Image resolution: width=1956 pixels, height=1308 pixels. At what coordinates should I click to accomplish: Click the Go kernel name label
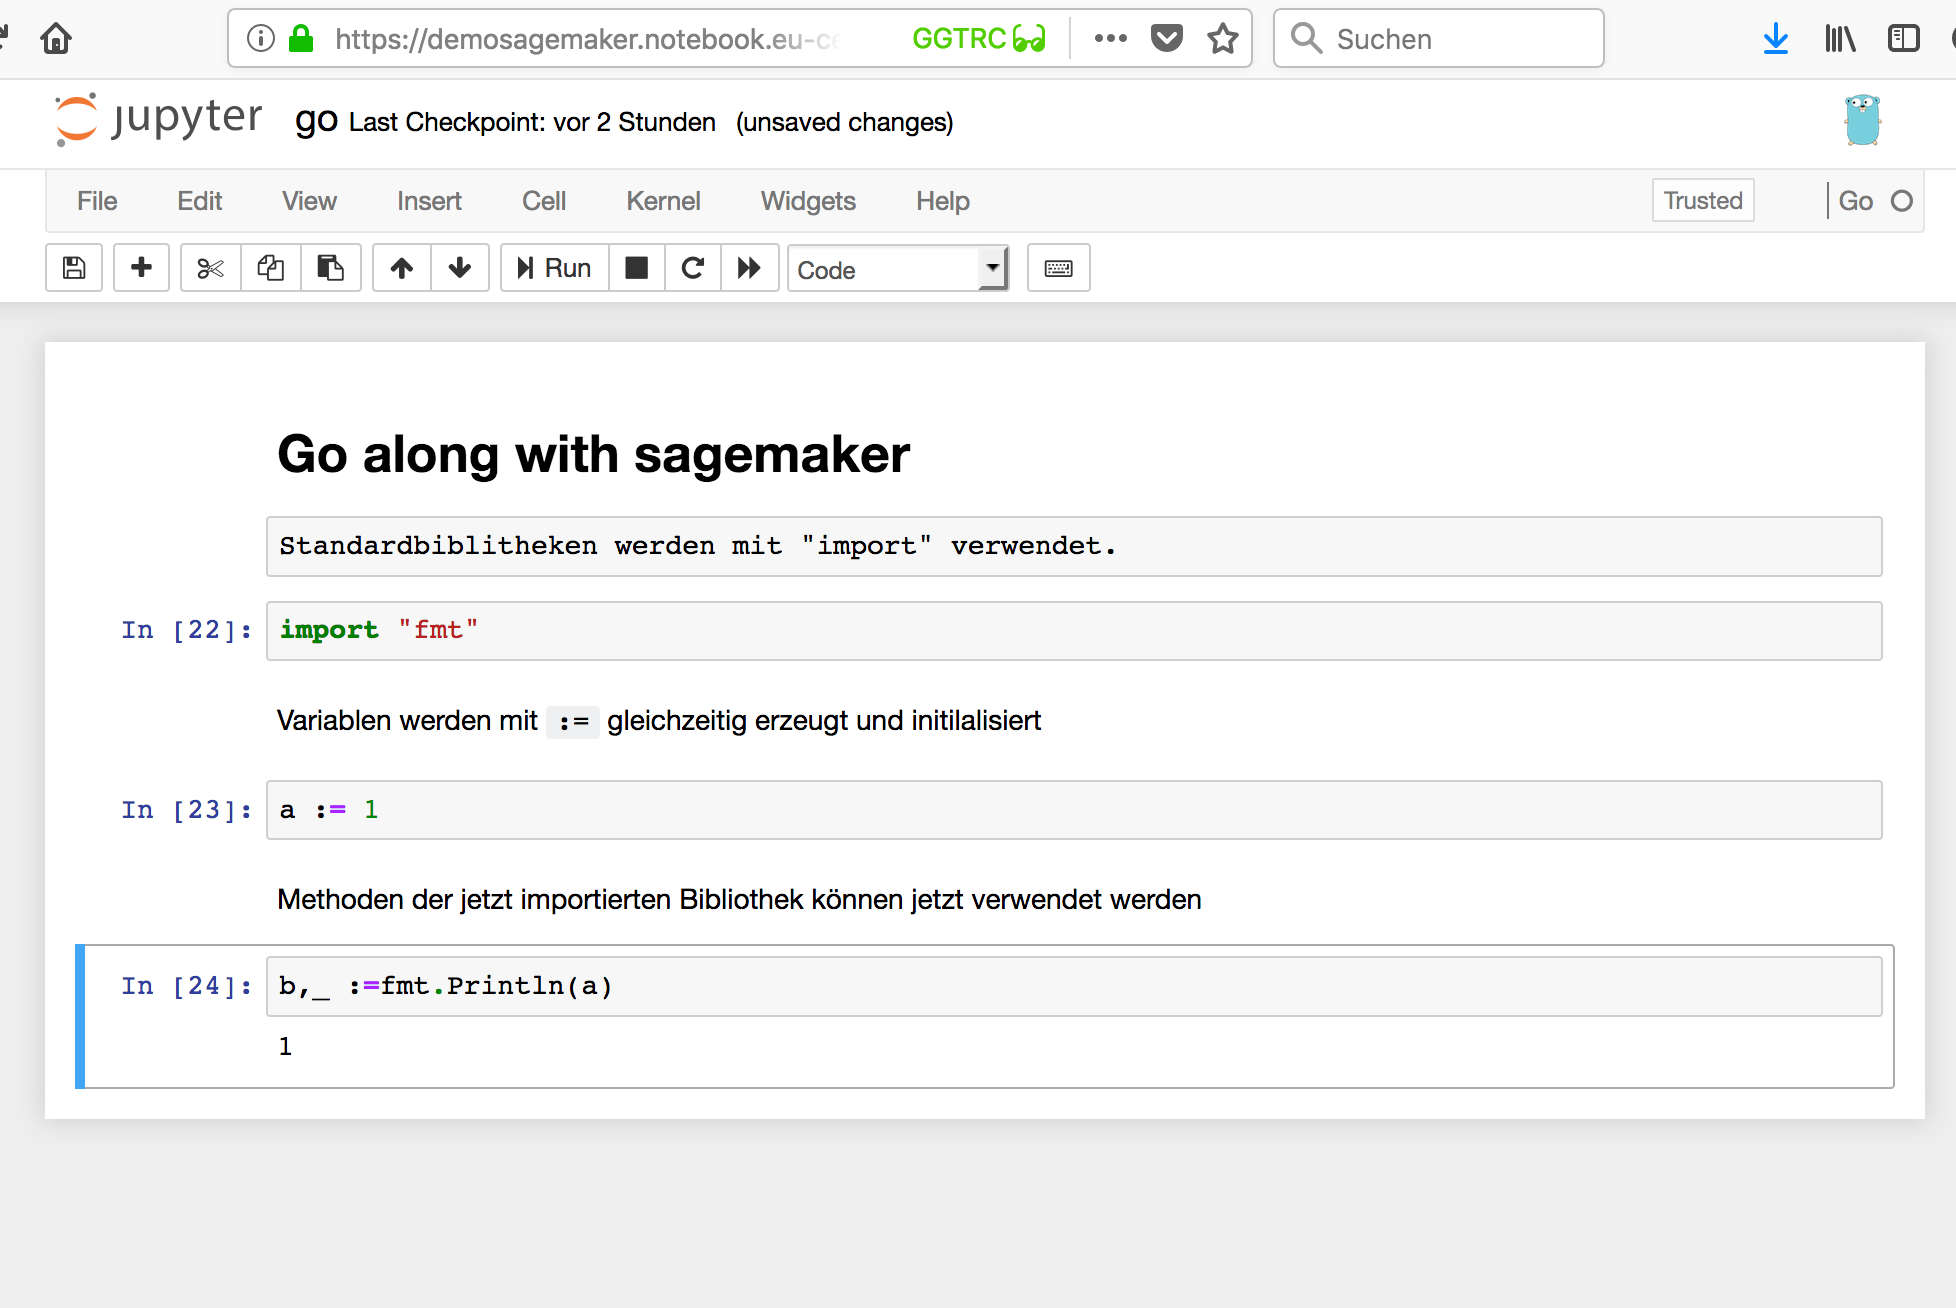1855,201
